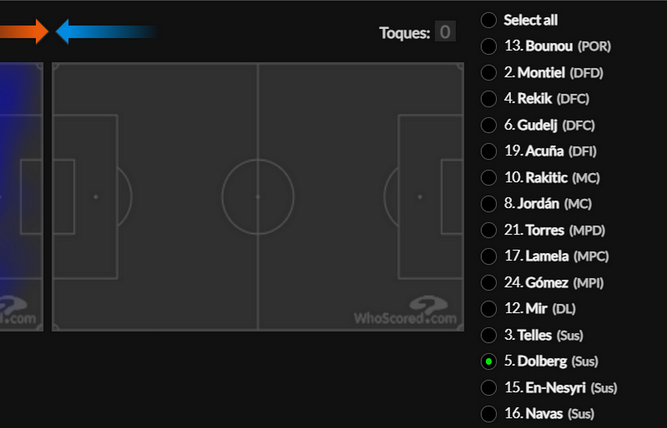Click the blue attack direction arrow
The height and width of the screenshot is (428, 667).
pos(107,31)
